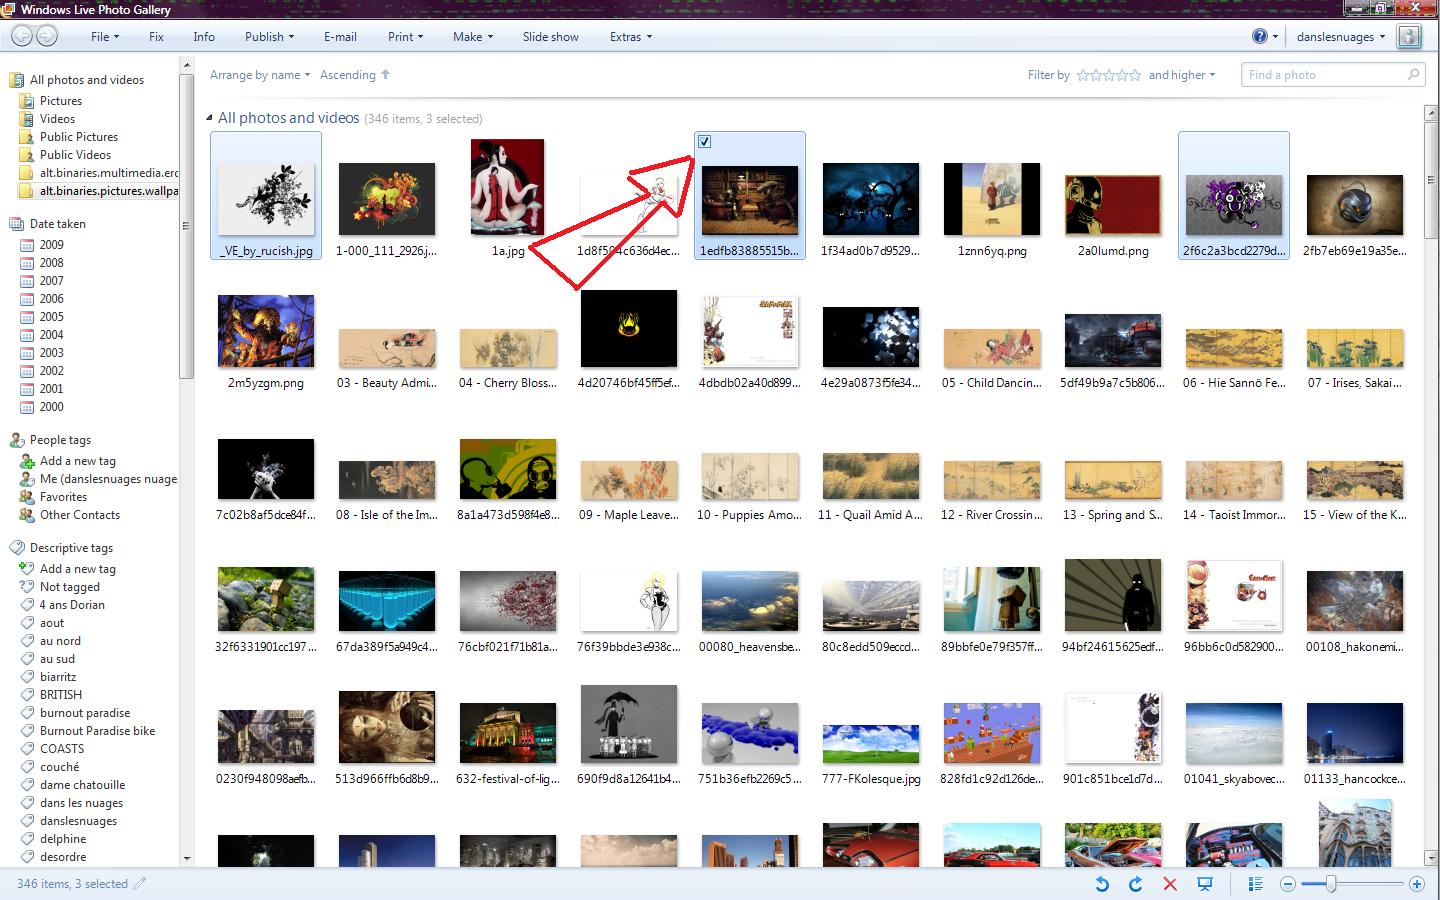Open the File menu dropdown
This screenshot has width=1440, height=900.
coord(105,37)
